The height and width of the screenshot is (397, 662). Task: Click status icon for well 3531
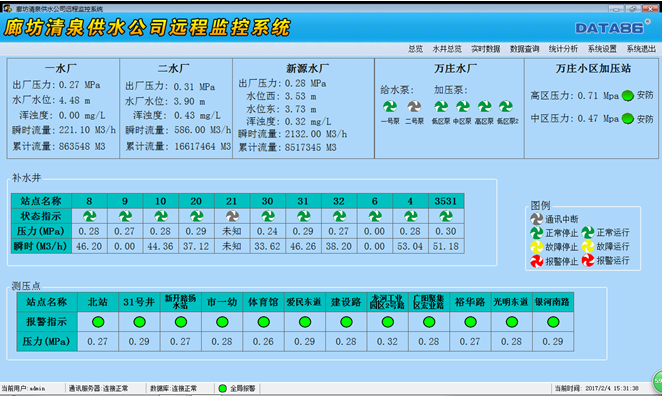click(446, 216)
